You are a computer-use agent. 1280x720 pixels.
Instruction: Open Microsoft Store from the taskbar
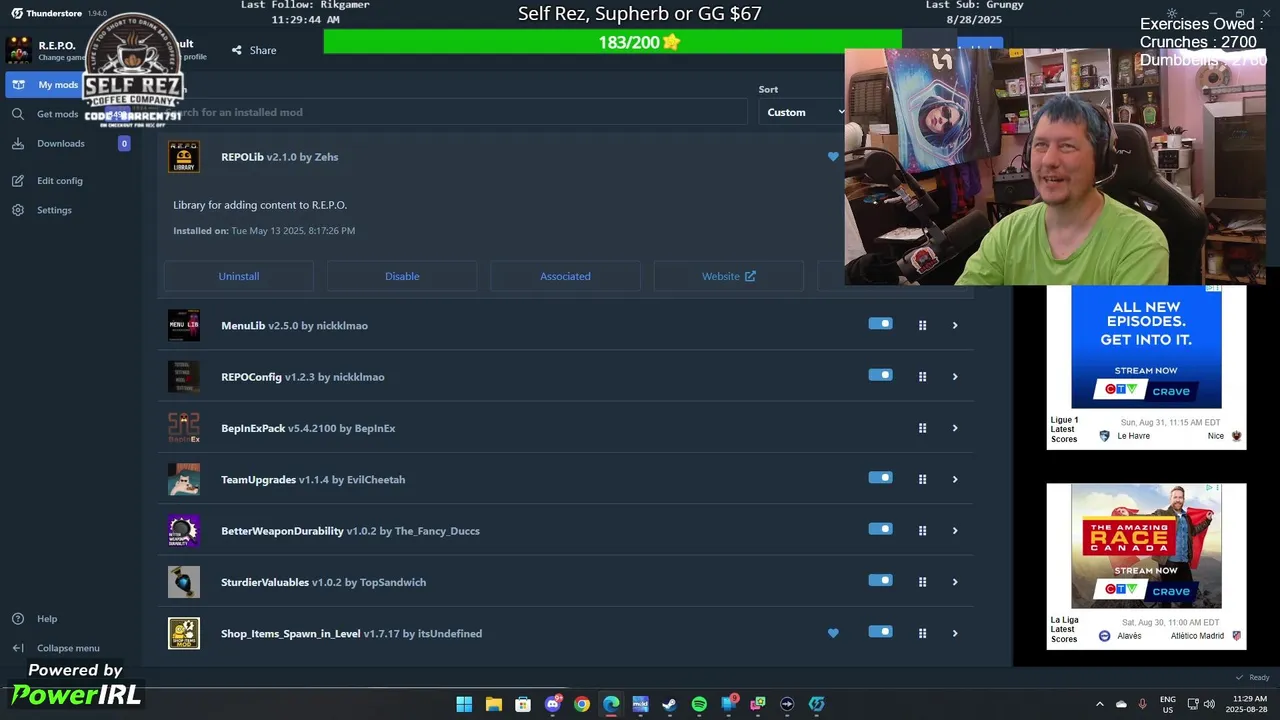523,704
